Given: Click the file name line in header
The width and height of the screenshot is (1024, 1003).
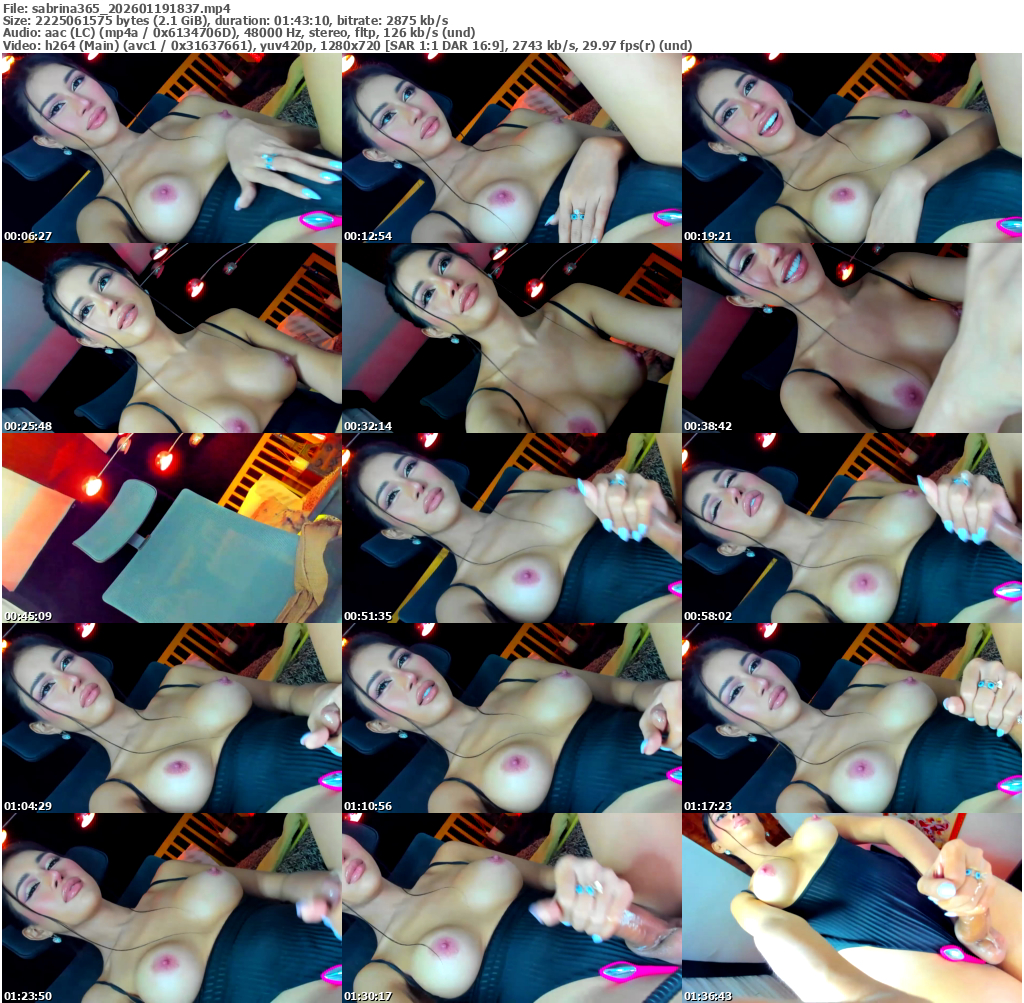Looking at the screenshot, I should click(117, 8).
